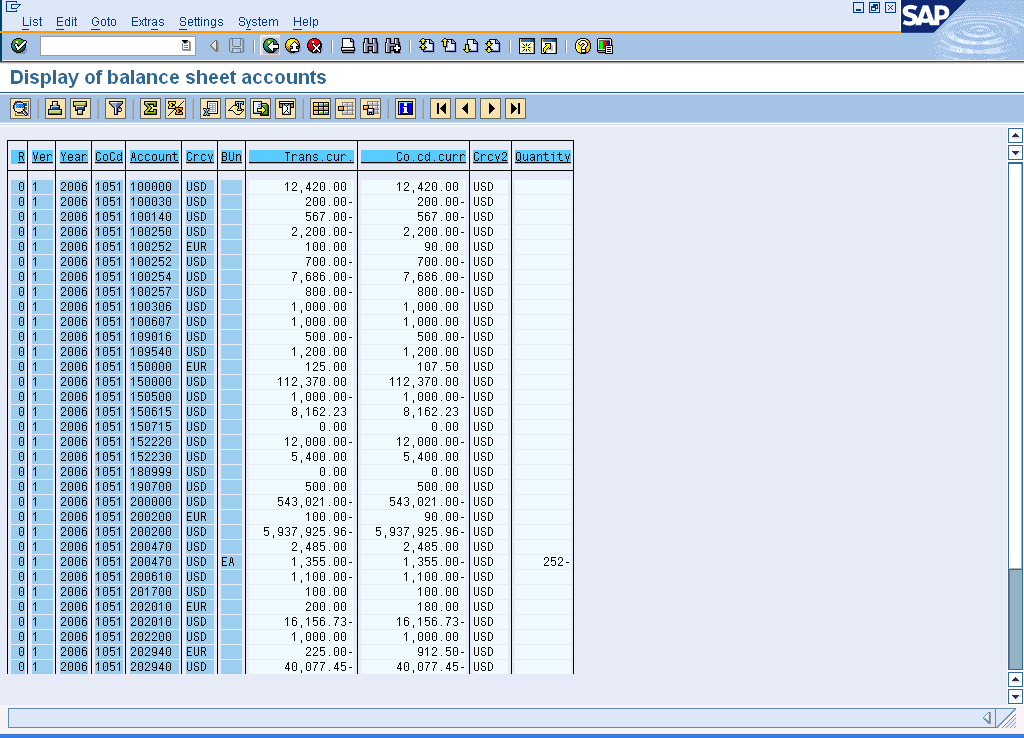
Task: Click the bottom-most scroll down arrow
Action: 1015,697
